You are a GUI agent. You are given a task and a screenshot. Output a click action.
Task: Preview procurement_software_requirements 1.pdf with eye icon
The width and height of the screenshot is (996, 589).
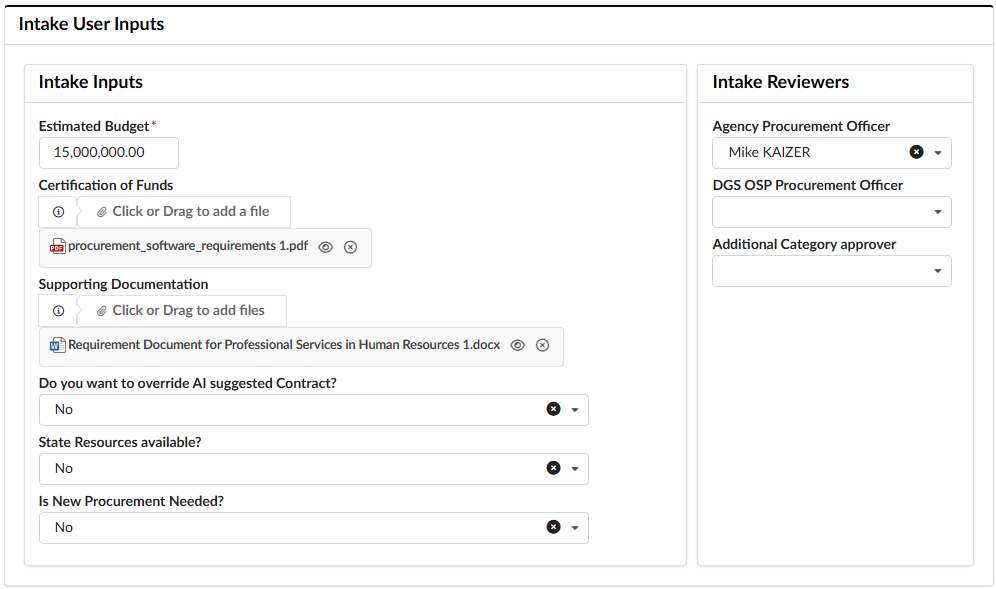(x=325, y=247)
